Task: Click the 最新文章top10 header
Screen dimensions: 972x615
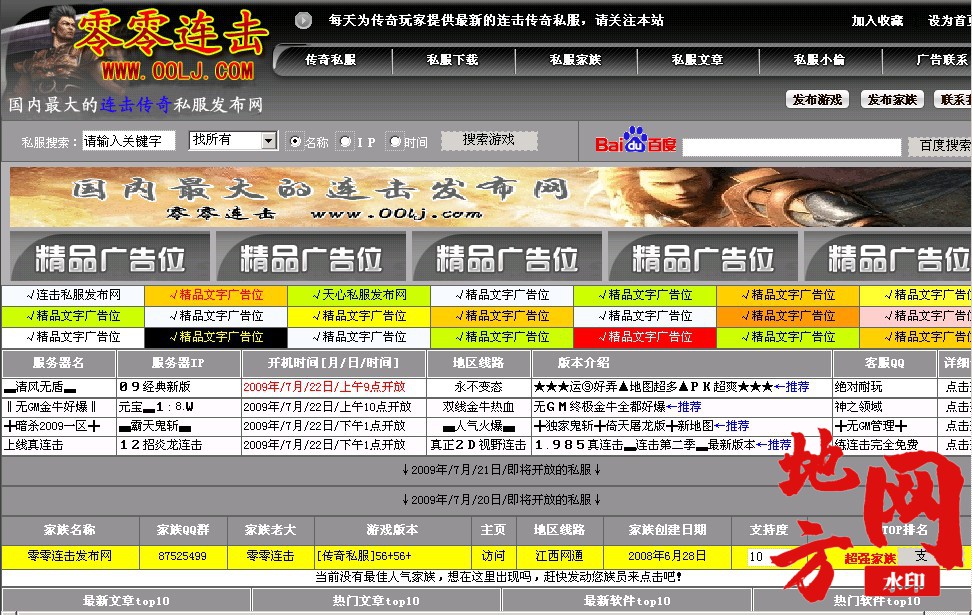Action: 126,601
